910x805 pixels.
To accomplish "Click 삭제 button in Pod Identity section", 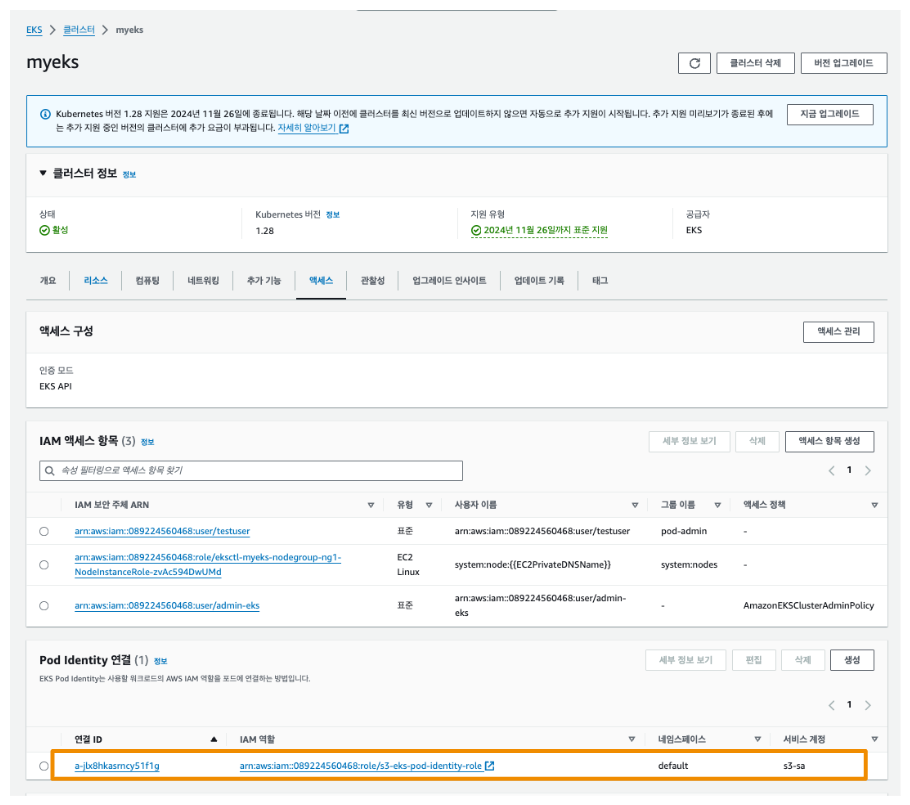I will [803, 660].
